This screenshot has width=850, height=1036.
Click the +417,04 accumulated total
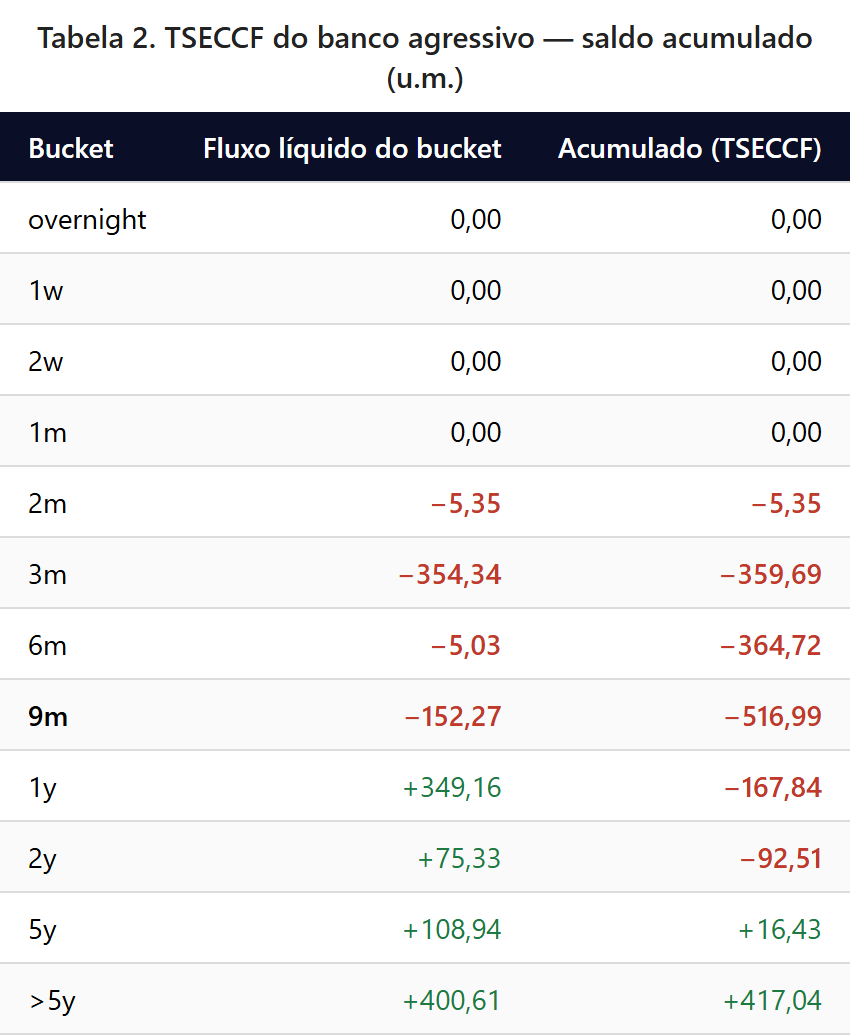click(x=770, y=1001)
